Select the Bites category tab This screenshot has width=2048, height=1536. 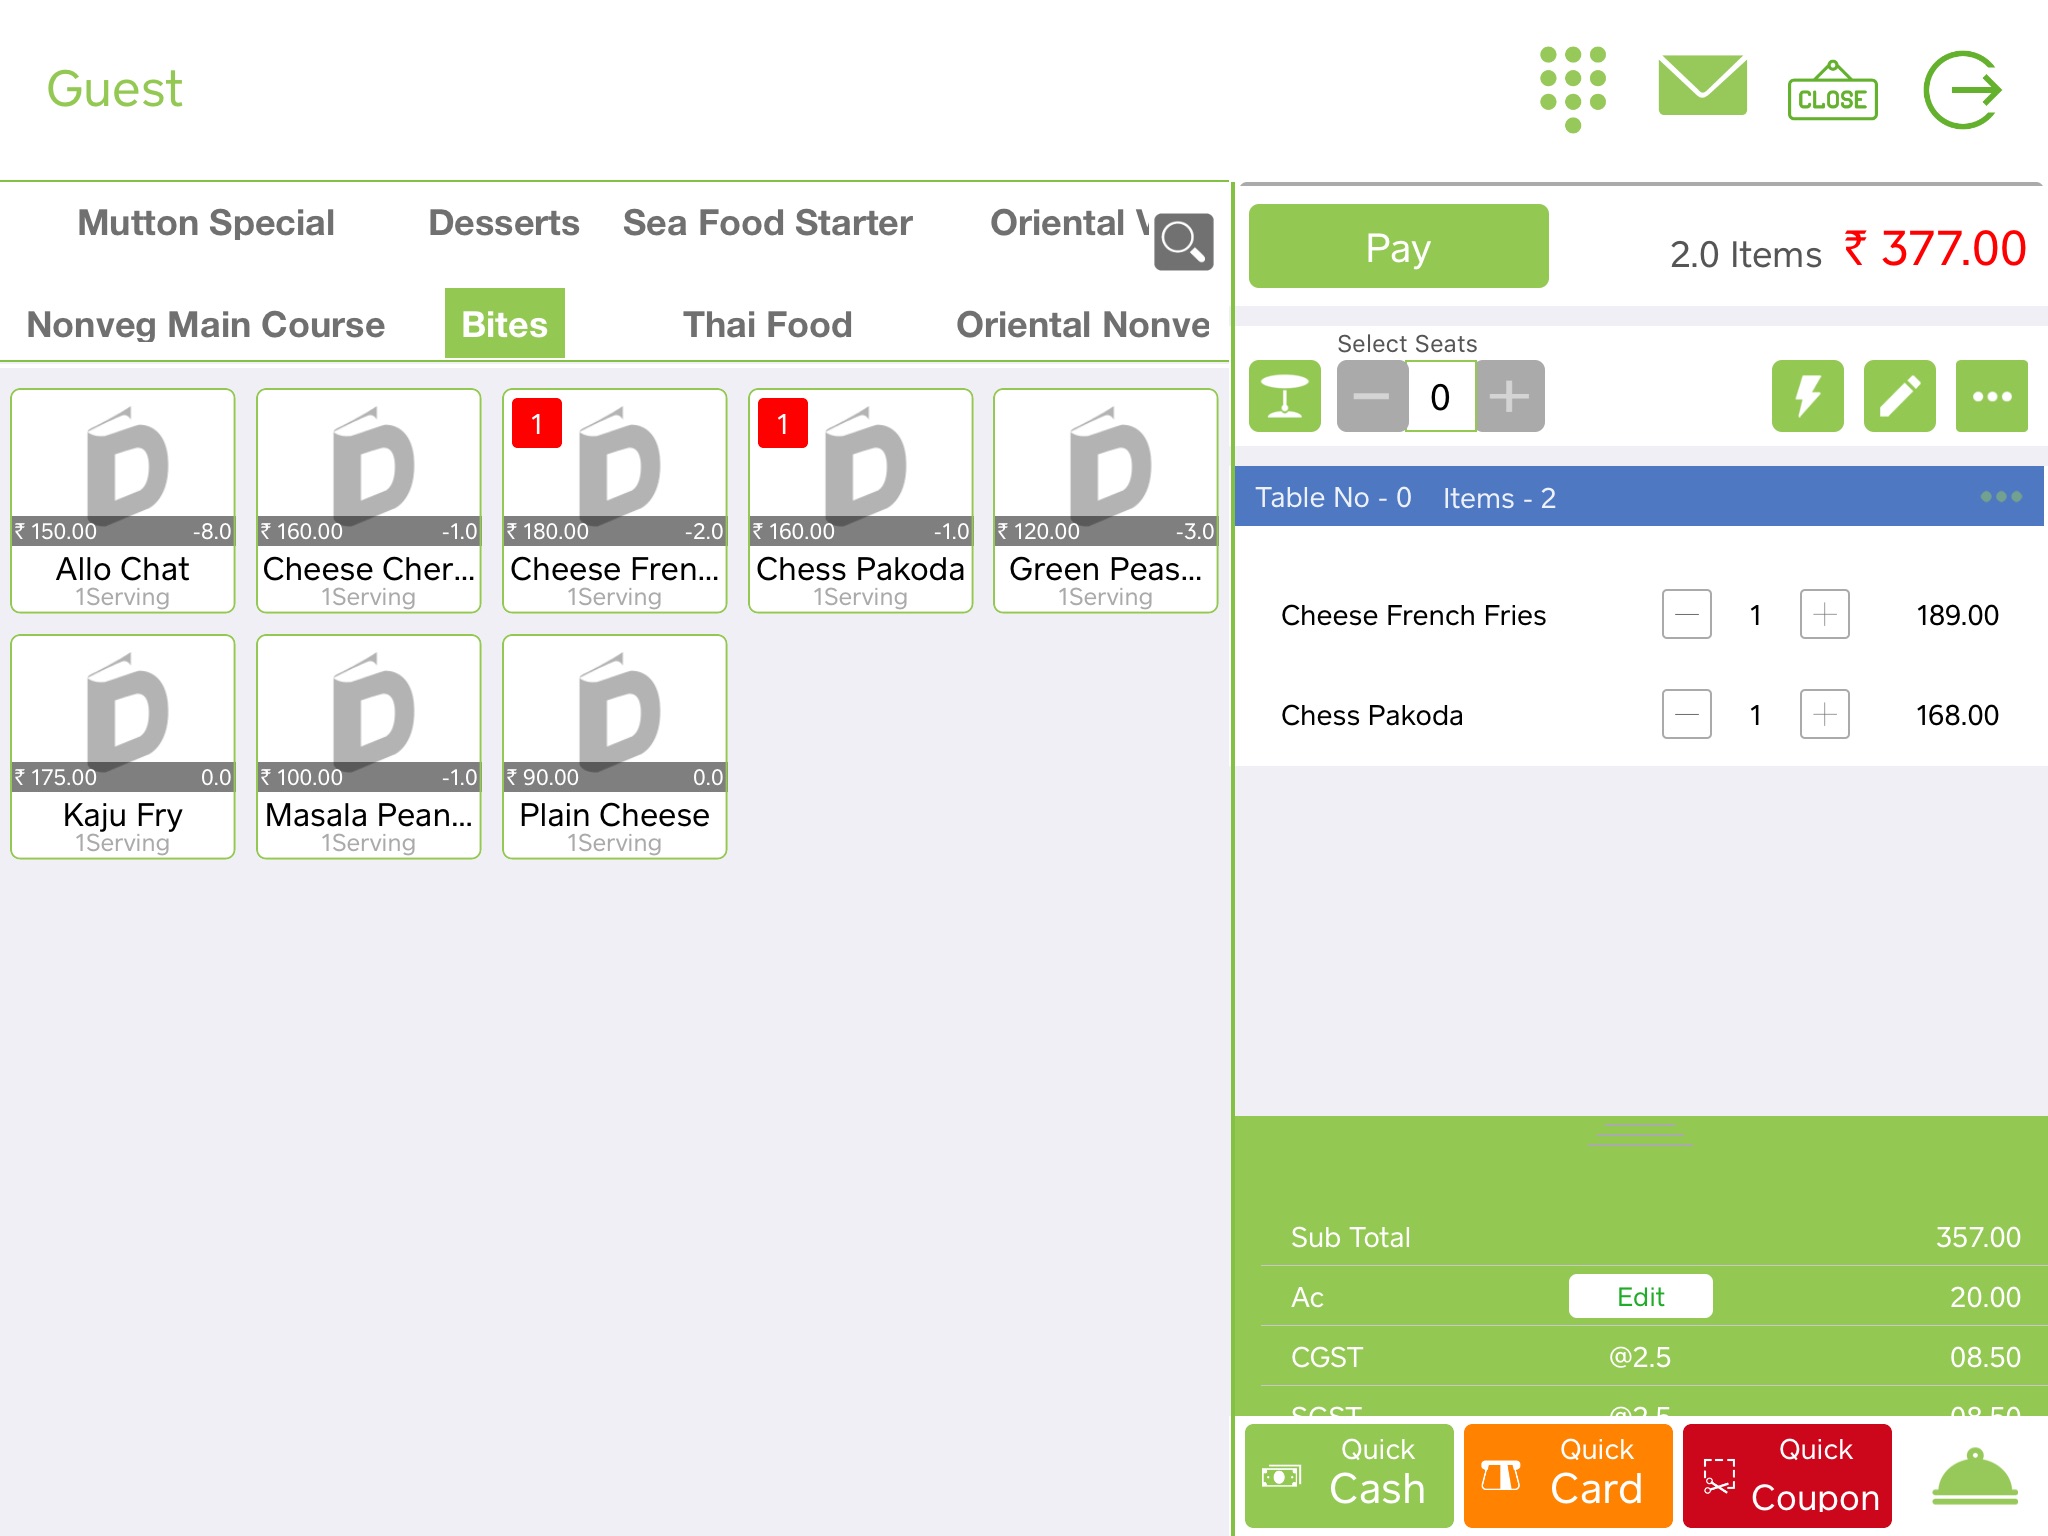506,323
